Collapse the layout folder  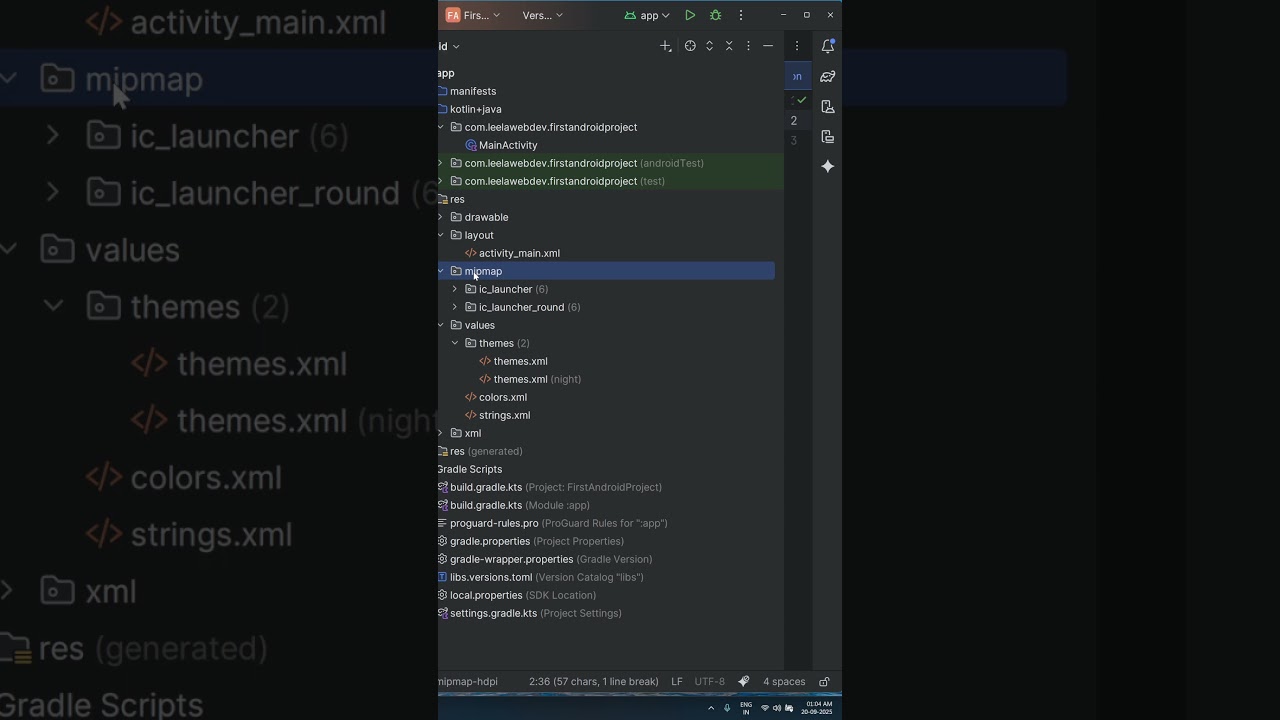tap(441, 235)
